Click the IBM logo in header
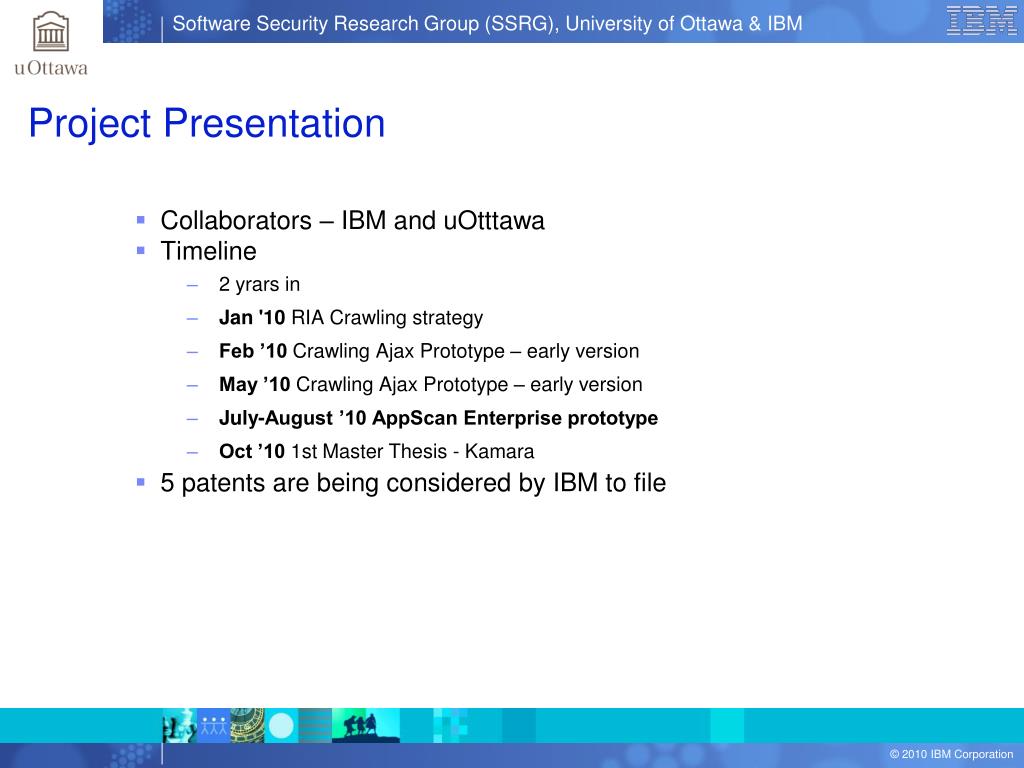The image size is (1024, 768). point(981,20)
